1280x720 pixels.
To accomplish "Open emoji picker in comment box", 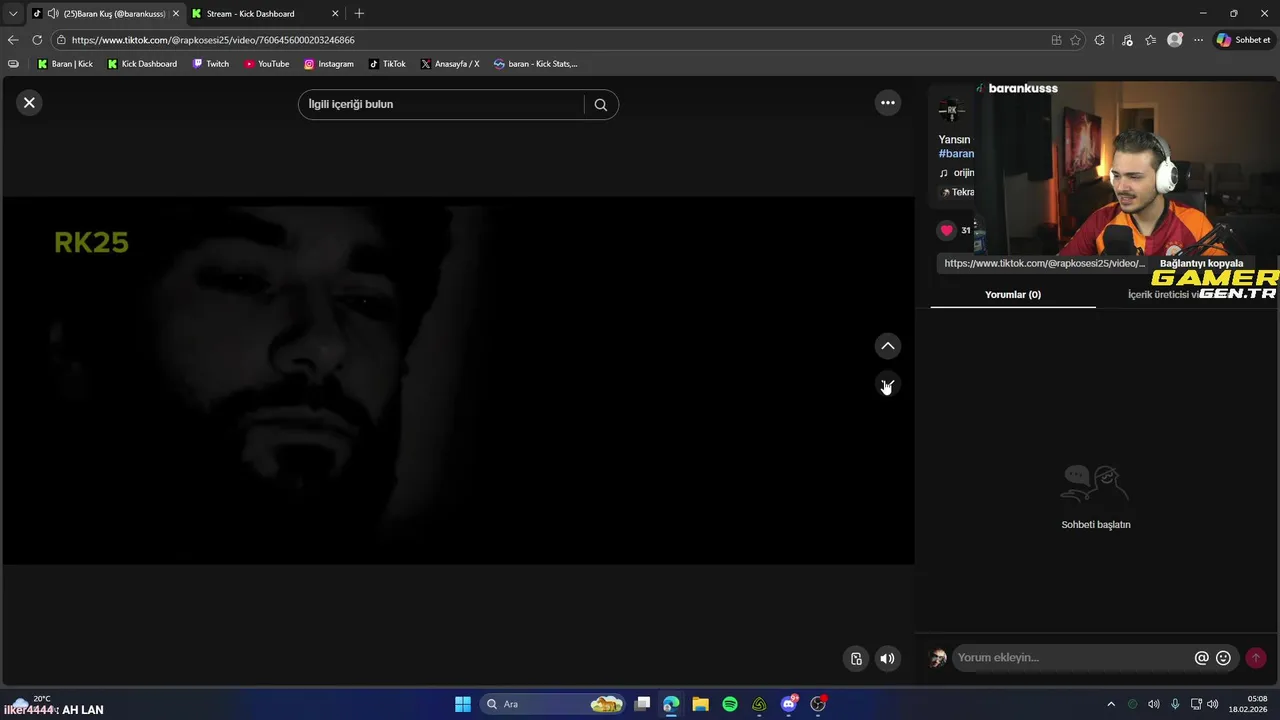I will (x=1223, y=658).
